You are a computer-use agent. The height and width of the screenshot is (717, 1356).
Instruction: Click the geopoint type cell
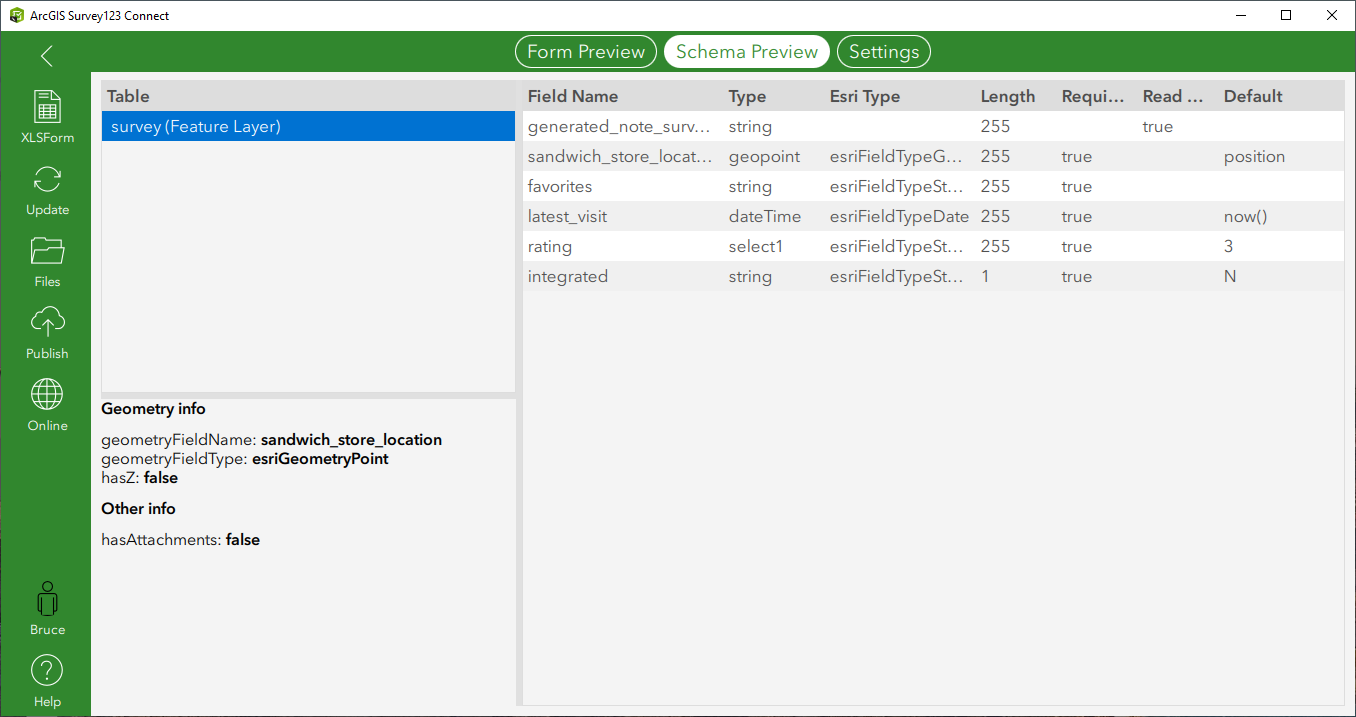pos(764,156)
